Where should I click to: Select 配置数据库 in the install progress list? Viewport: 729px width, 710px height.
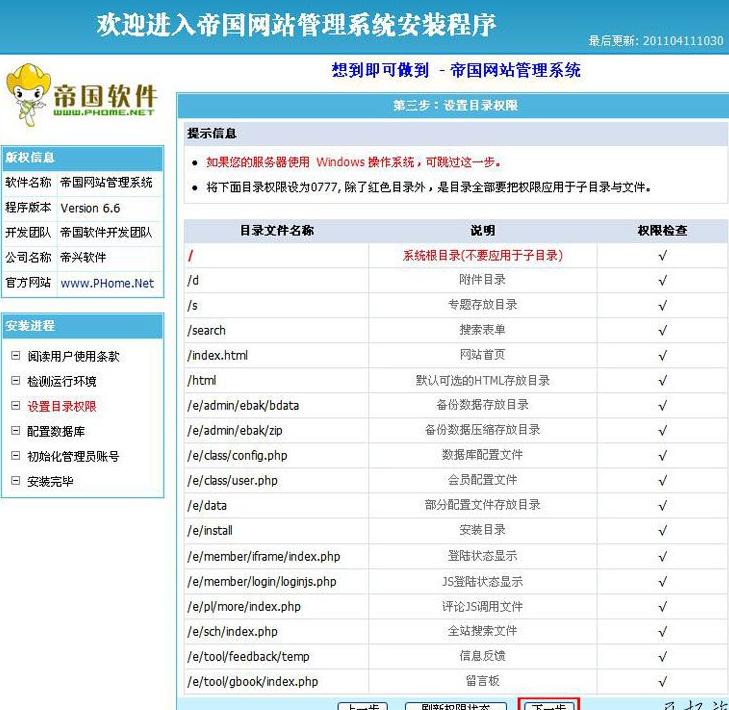pyautogui.click(x=56, y=431)
